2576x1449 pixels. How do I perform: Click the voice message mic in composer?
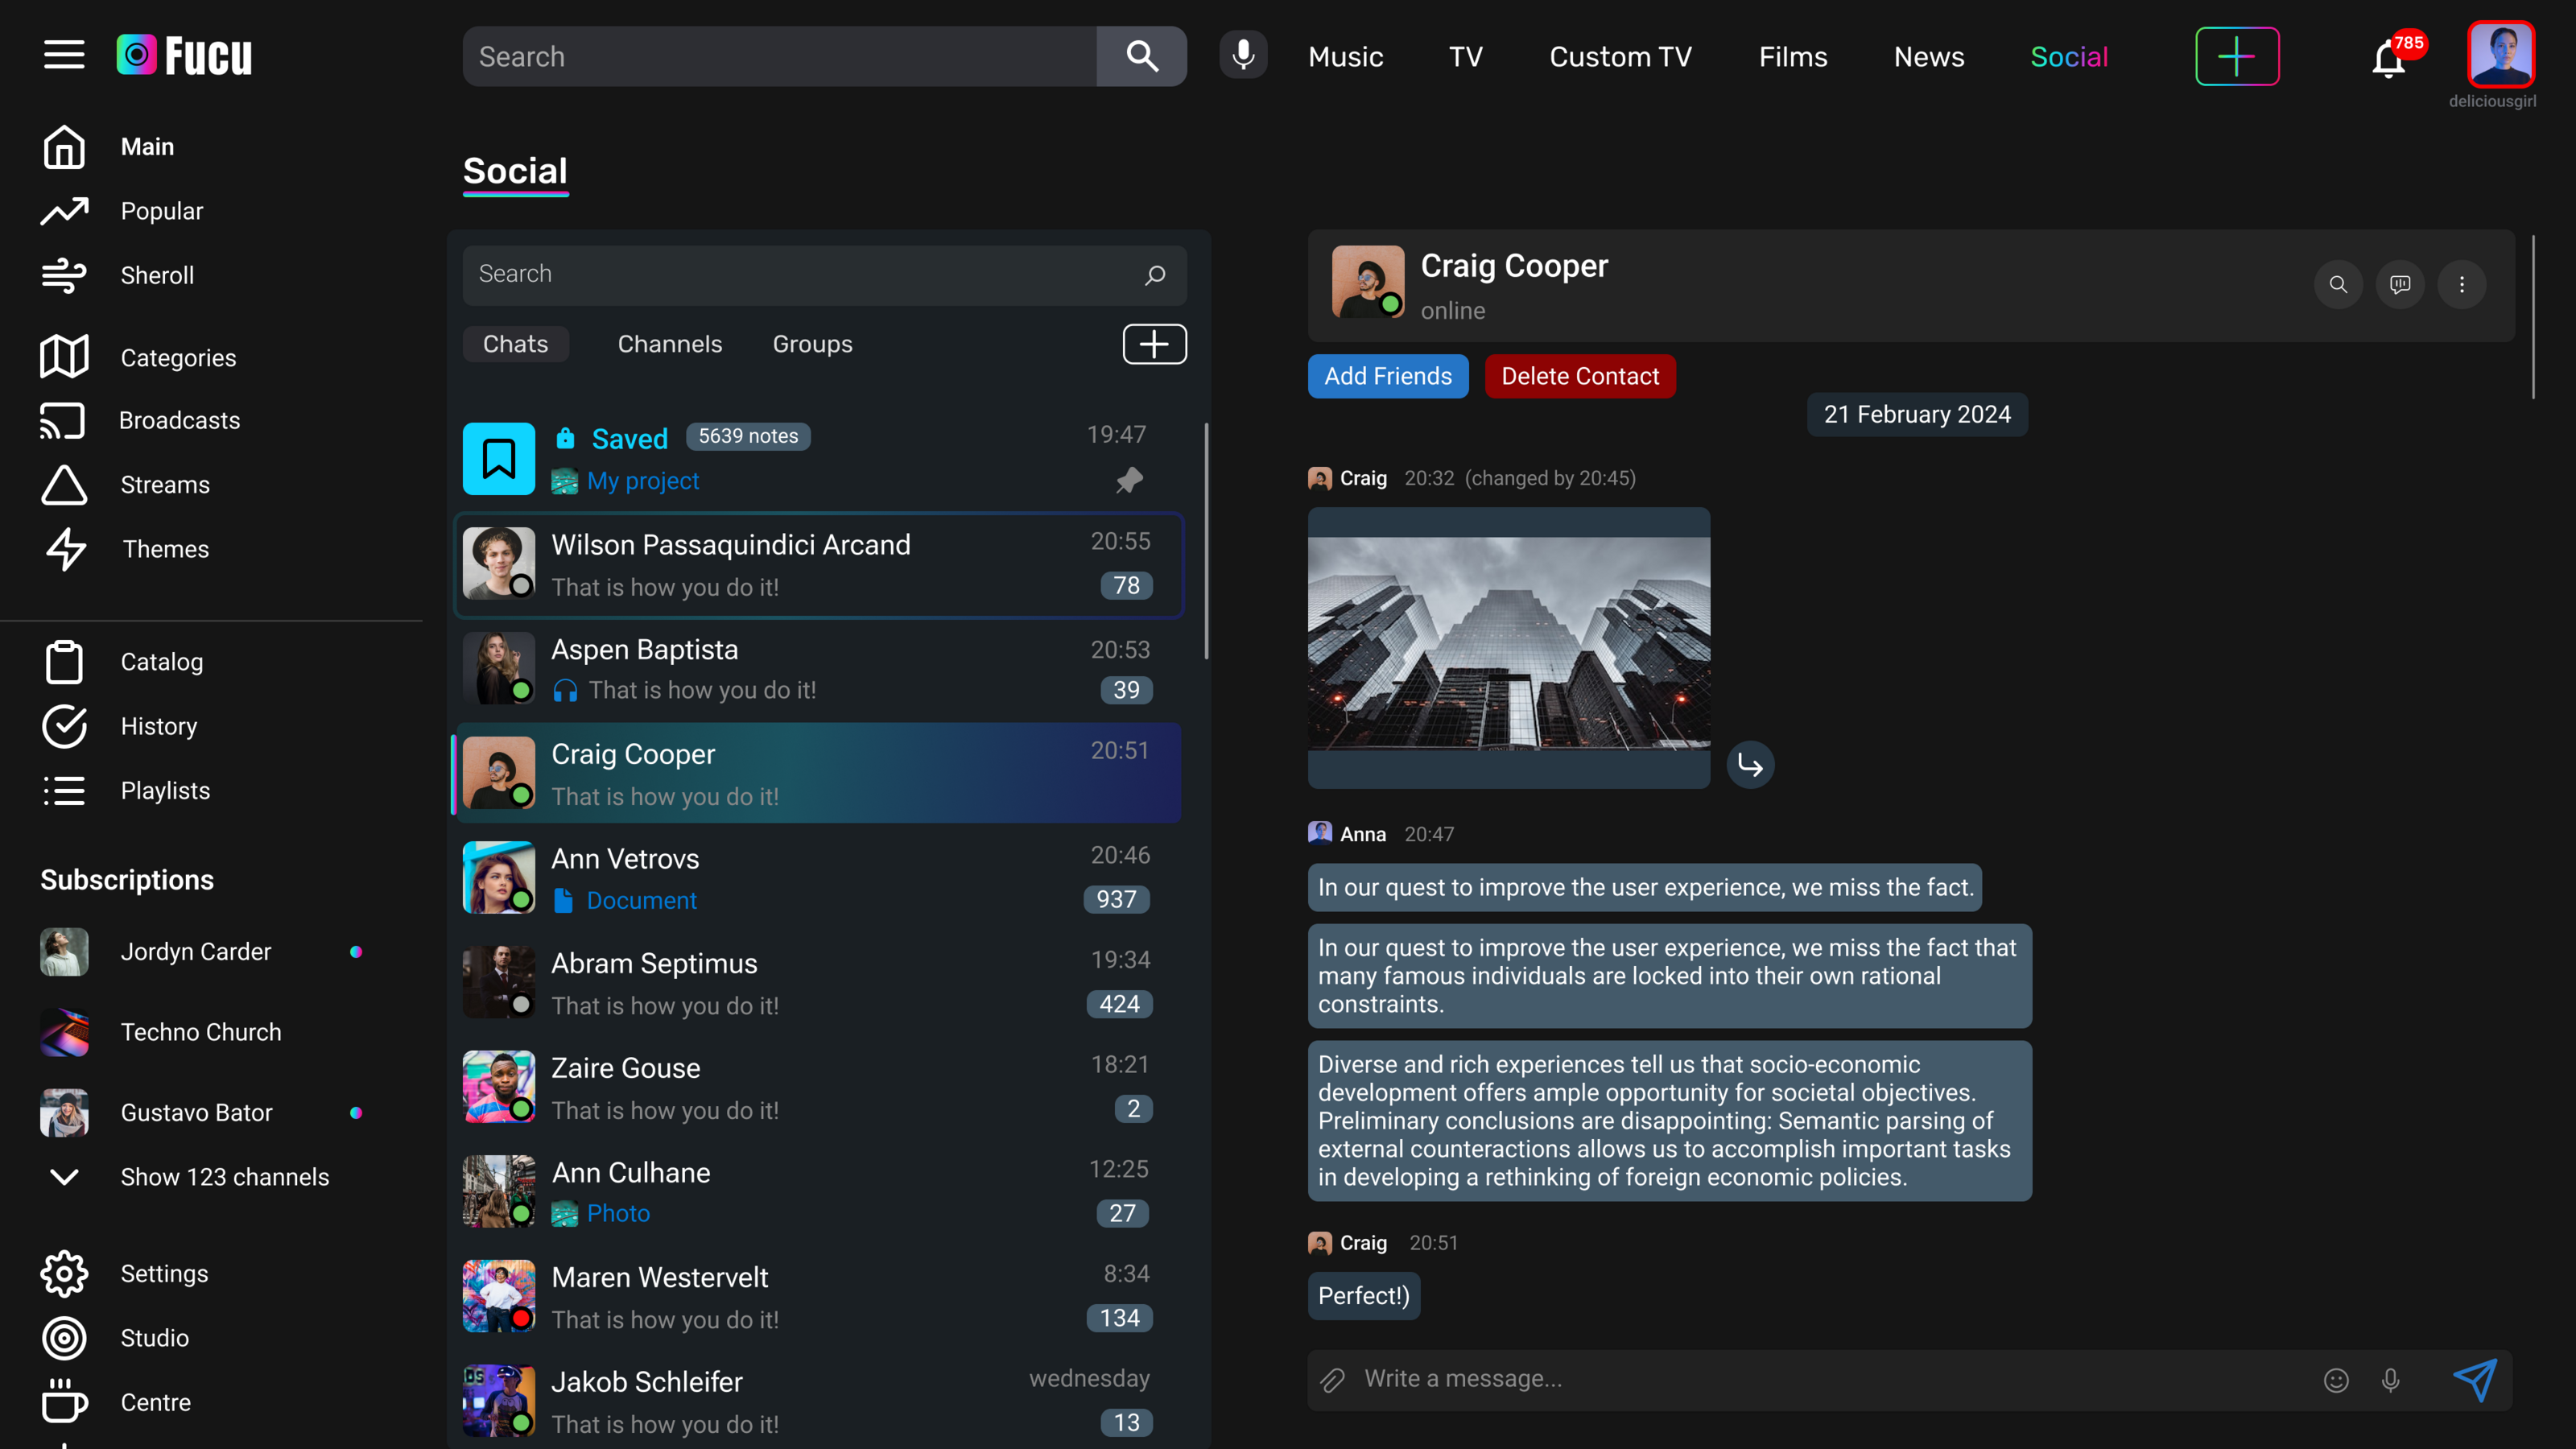tap(2391, 1380)
